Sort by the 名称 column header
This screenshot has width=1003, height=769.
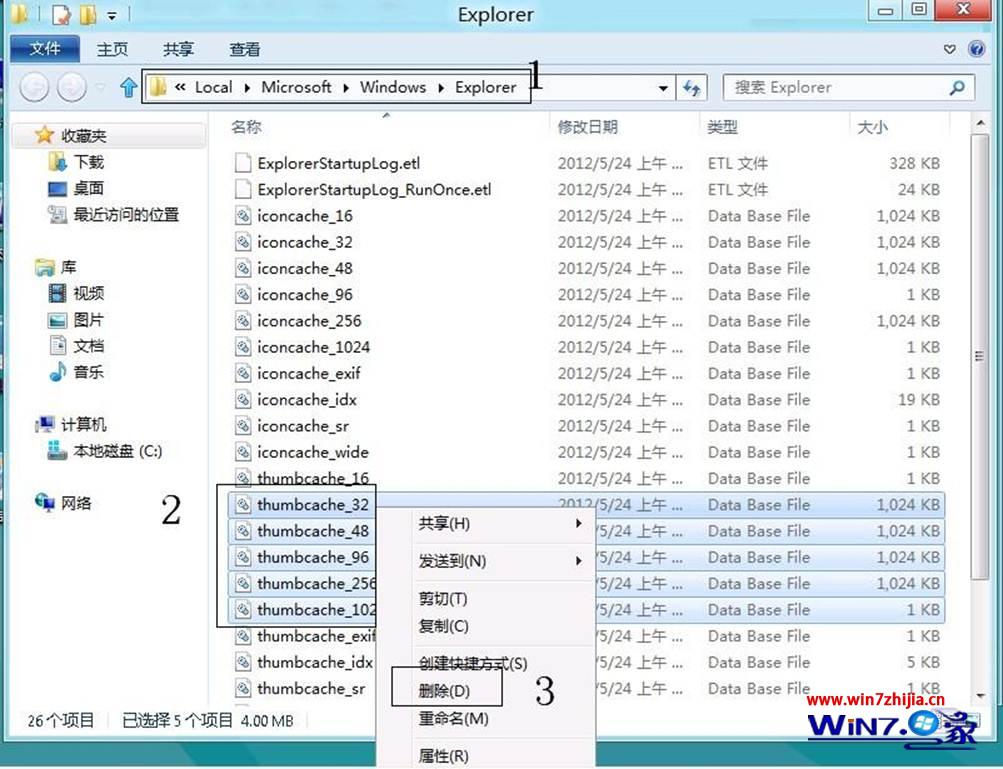coord(246,127)
